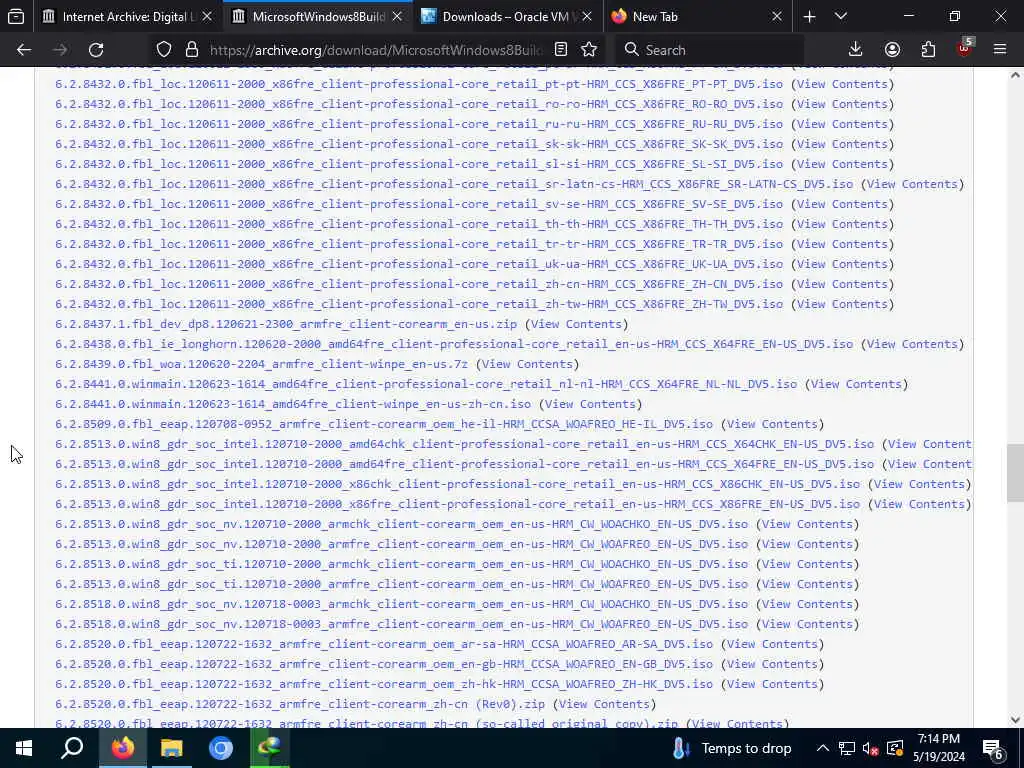1024x768 pixels.
Task: Click the archive.org URL address field
Action: coord(375,50)
